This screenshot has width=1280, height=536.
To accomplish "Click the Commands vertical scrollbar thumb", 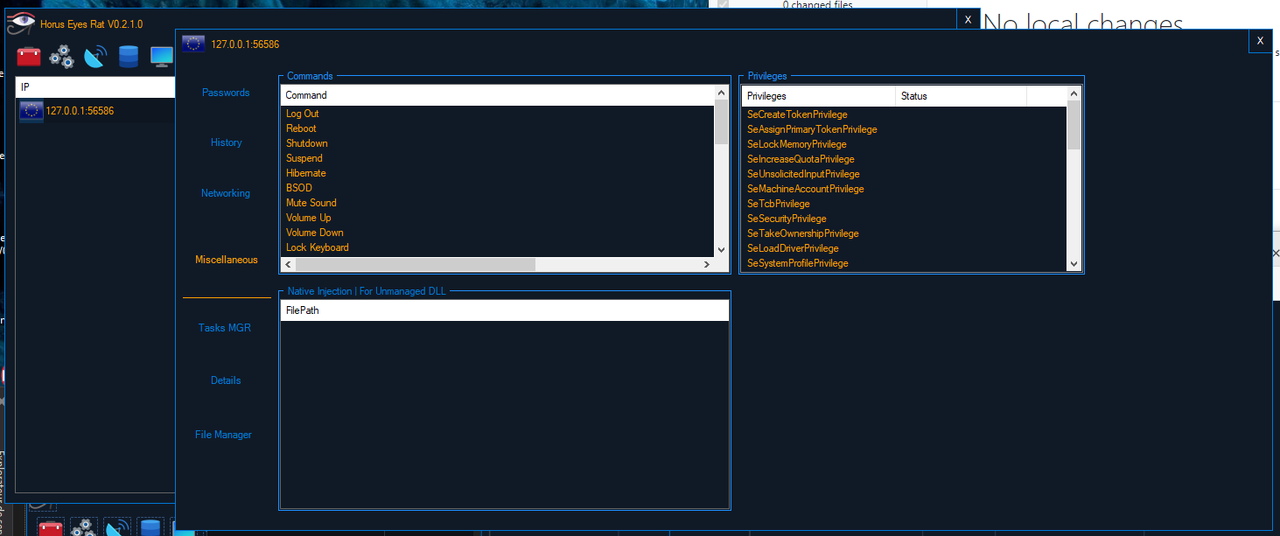I will tap(721, 123).
